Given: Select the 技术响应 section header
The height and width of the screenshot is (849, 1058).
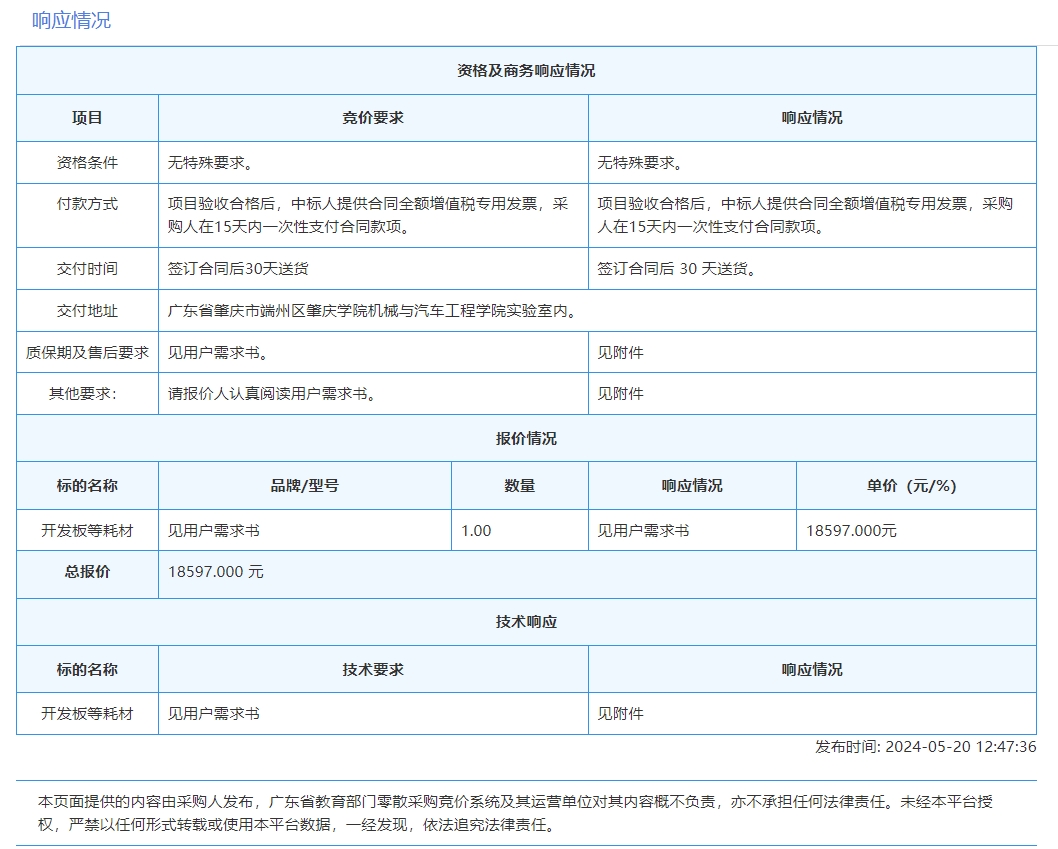Looking at the screenshot, I should [526, 622].
